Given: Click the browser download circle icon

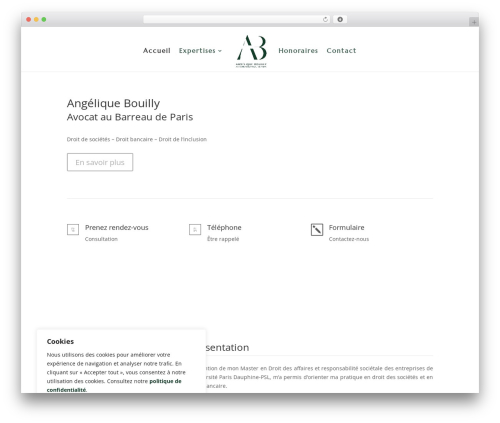Looking at the screenshot, I should [x=340, y=19].
